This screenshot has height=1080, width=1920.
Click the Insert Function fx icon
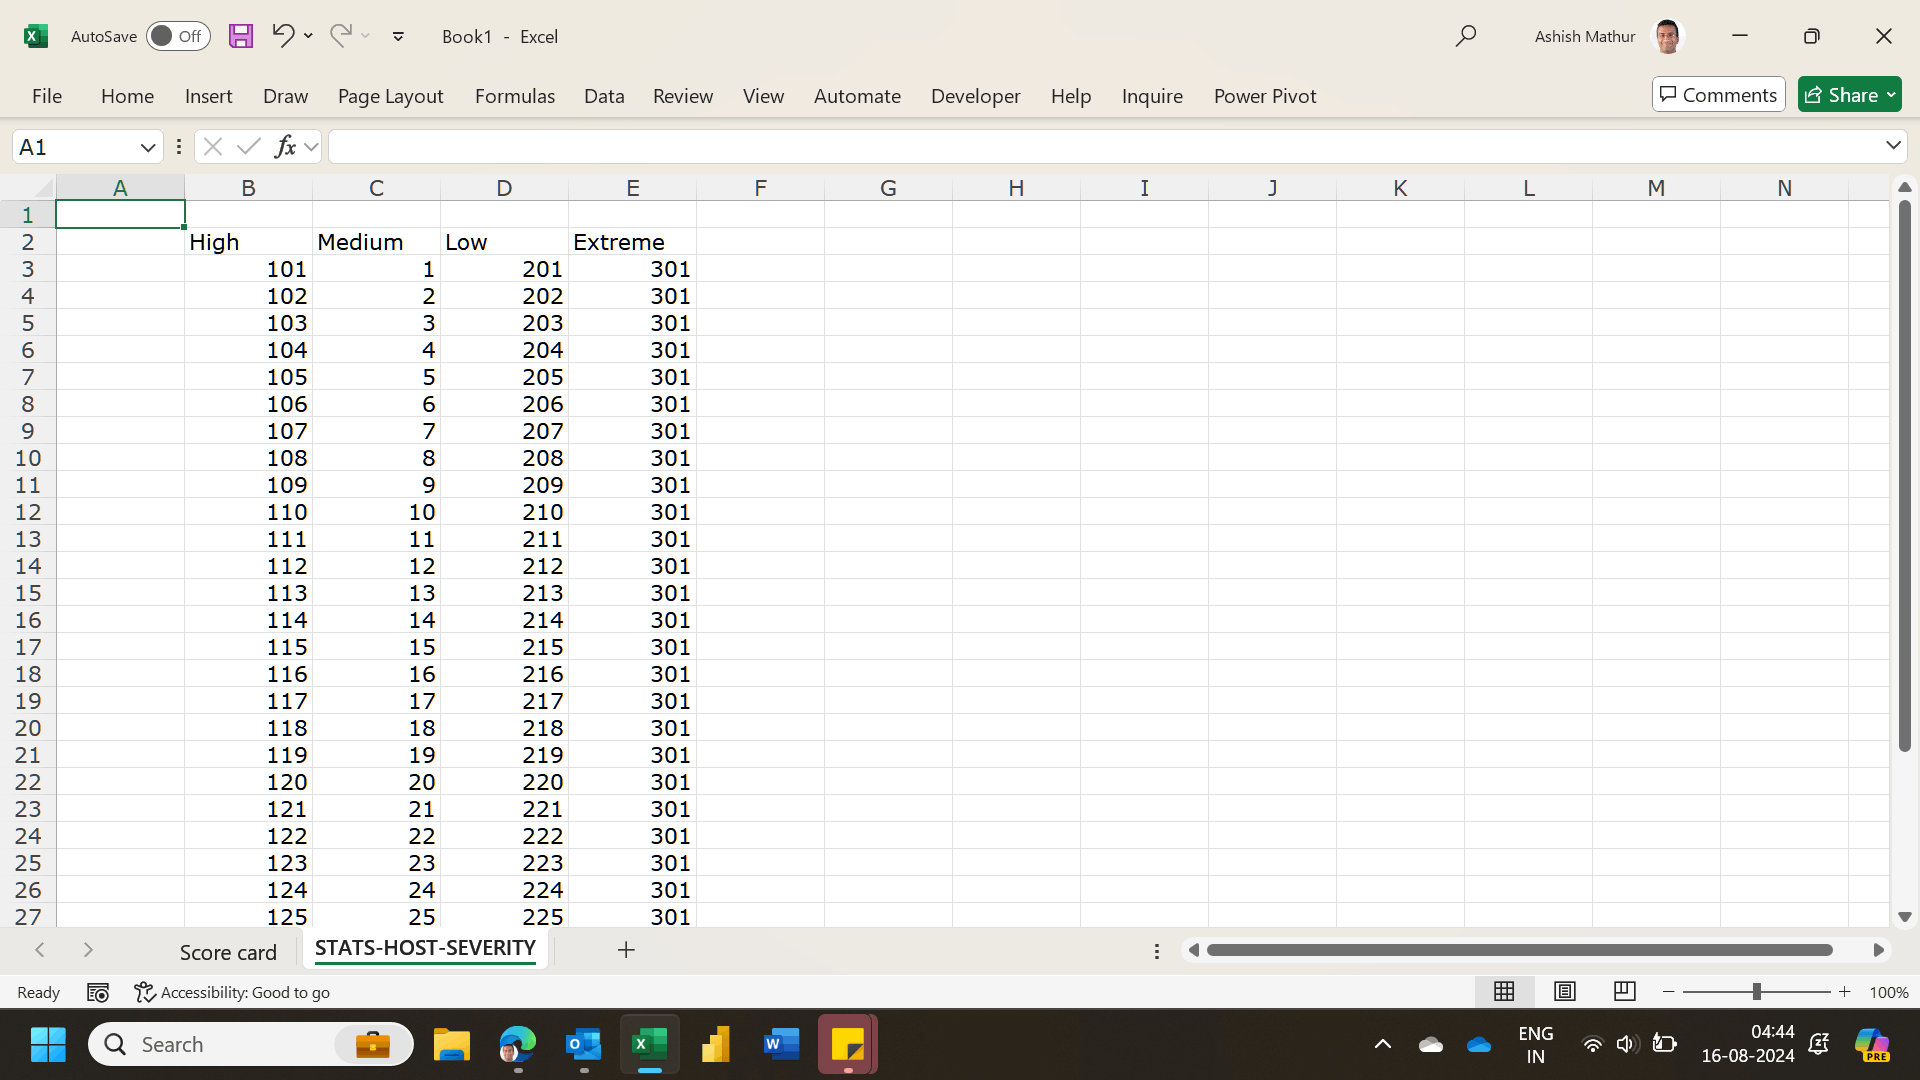click(285, 147)
